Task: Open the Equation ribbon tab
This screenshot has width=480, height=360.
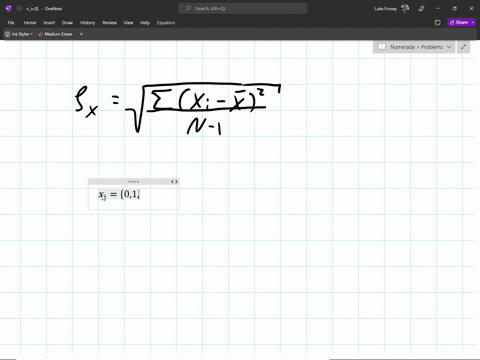Action: [x=166, y=23]
